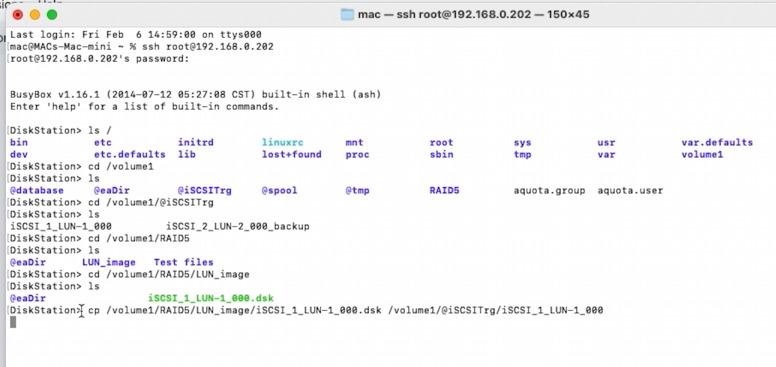Image resolution: width=776 pixels, height=367 pixels.
Task: Click the 'aquota.user' file name
Action: coord(630,190)
